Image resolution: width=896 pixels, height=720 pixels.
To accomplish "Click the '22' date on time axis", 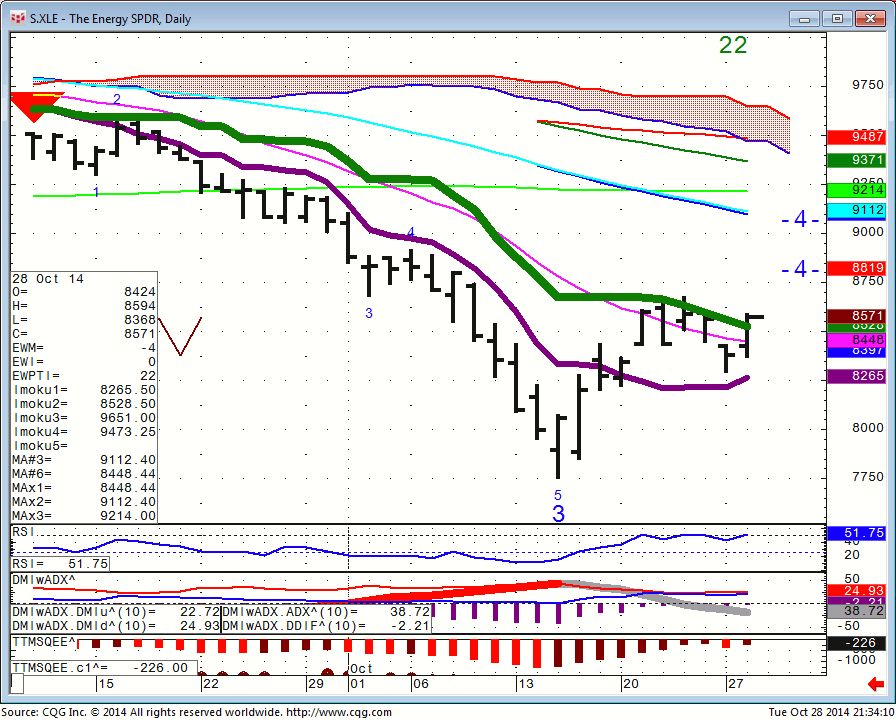I will tap(211, 683).
